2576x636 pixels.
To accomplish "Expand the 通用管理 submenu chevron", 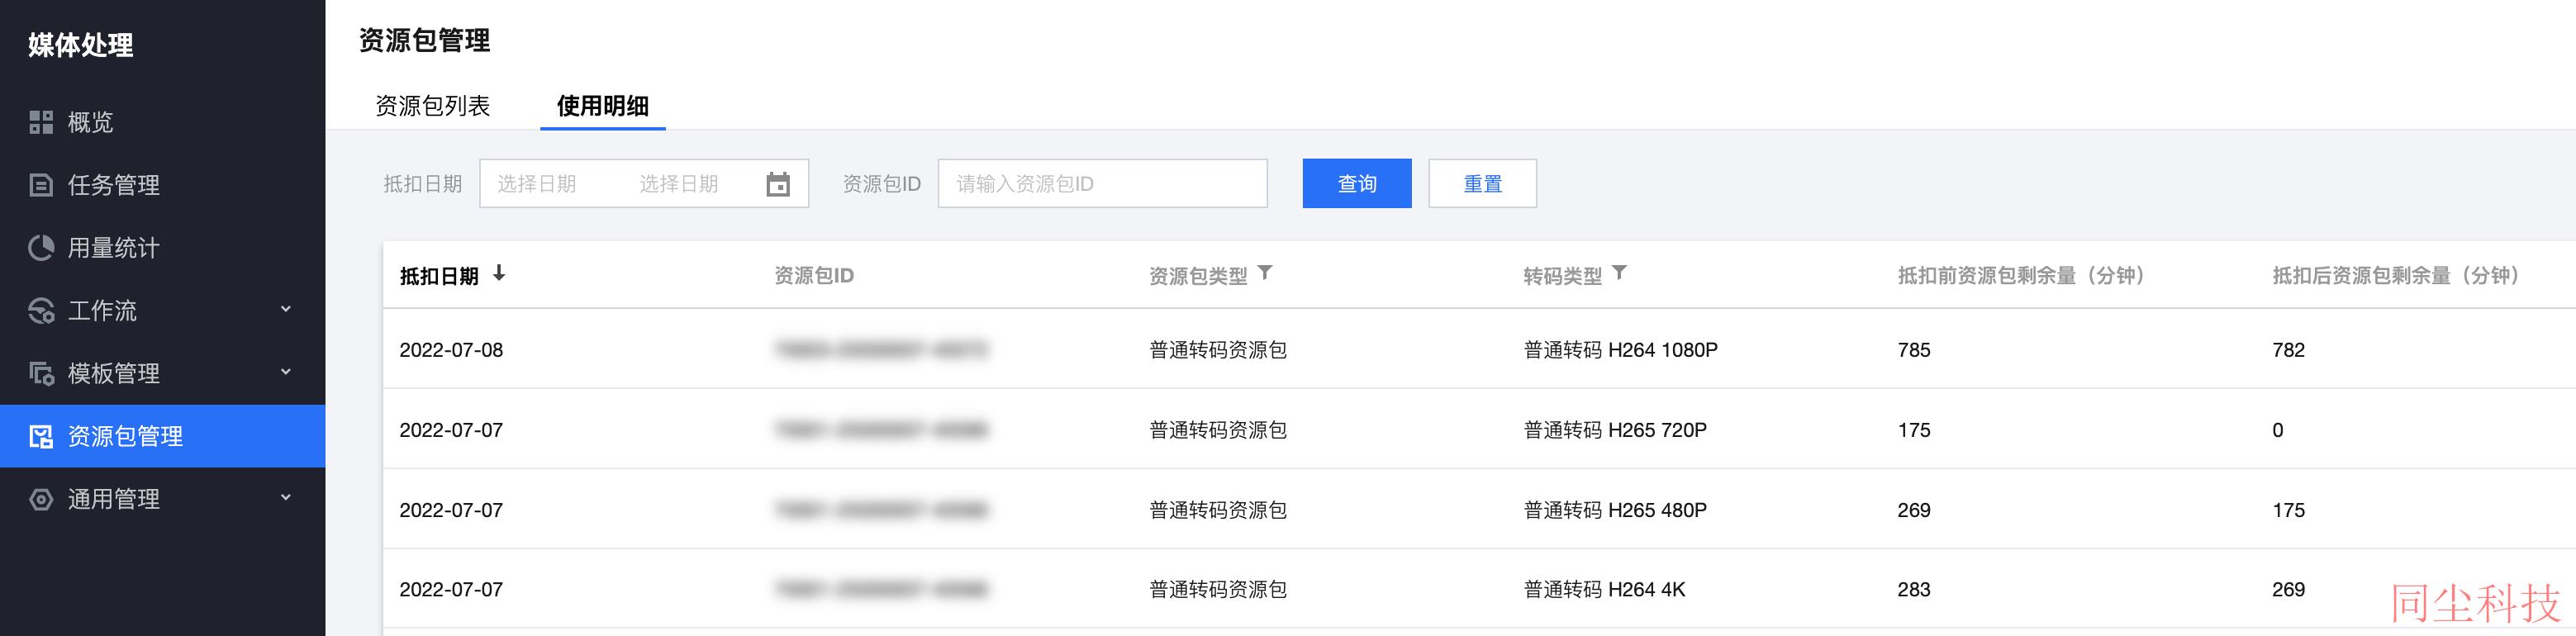I will click(x=286, y=497).
